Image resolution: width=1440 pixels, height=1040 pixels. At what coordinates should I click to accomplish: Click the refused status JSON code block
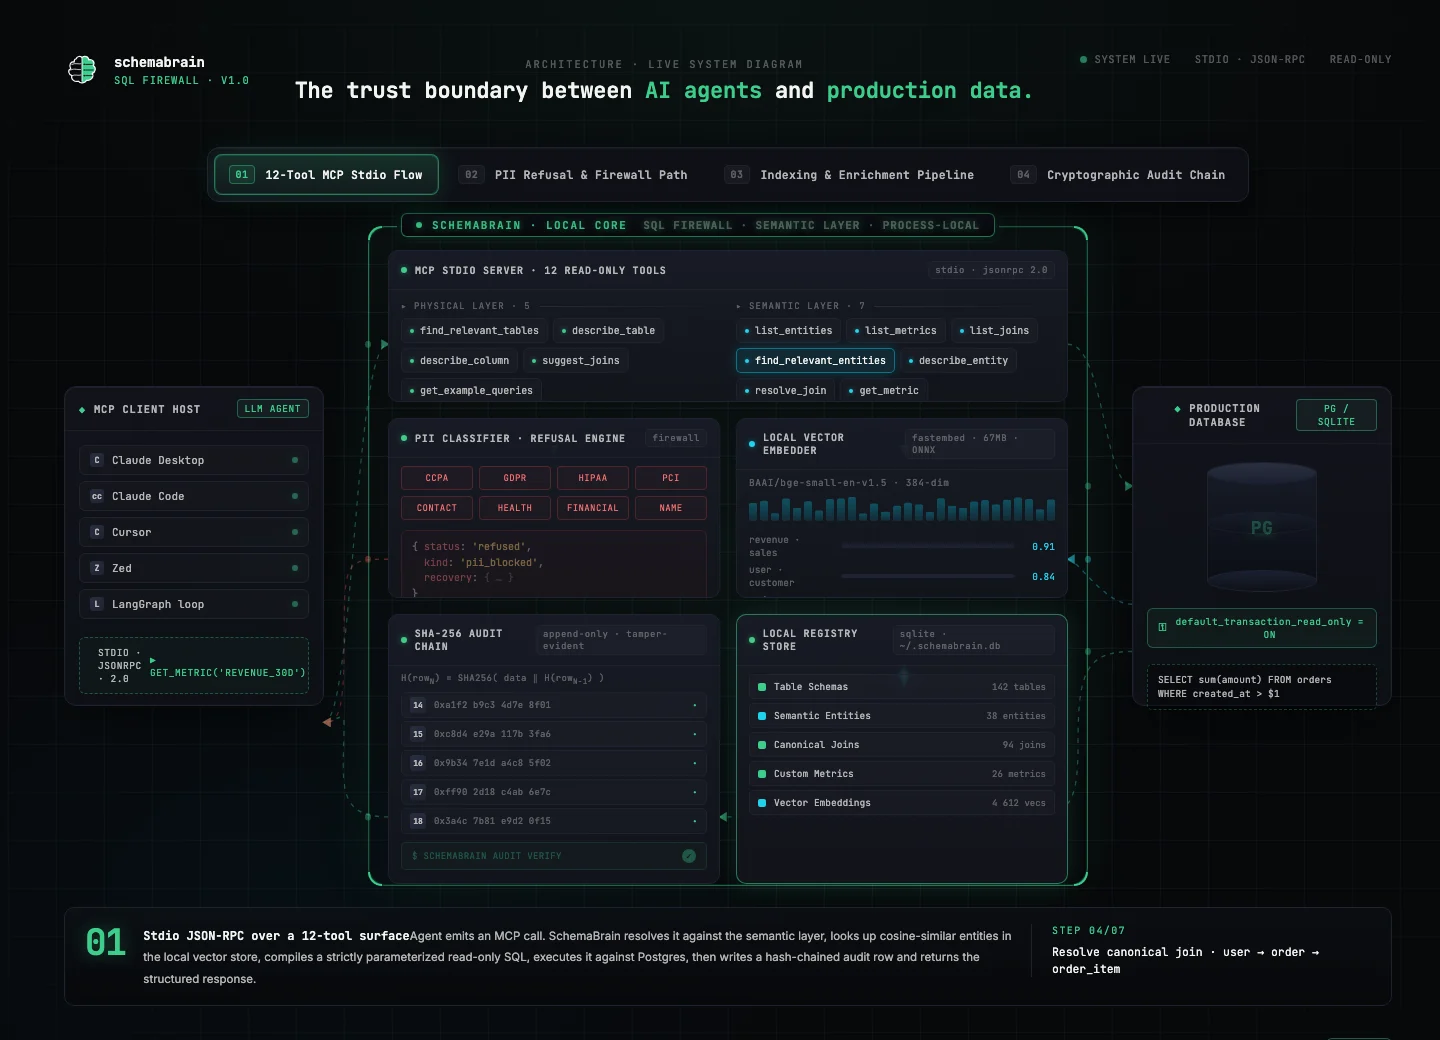click(554, 564)
